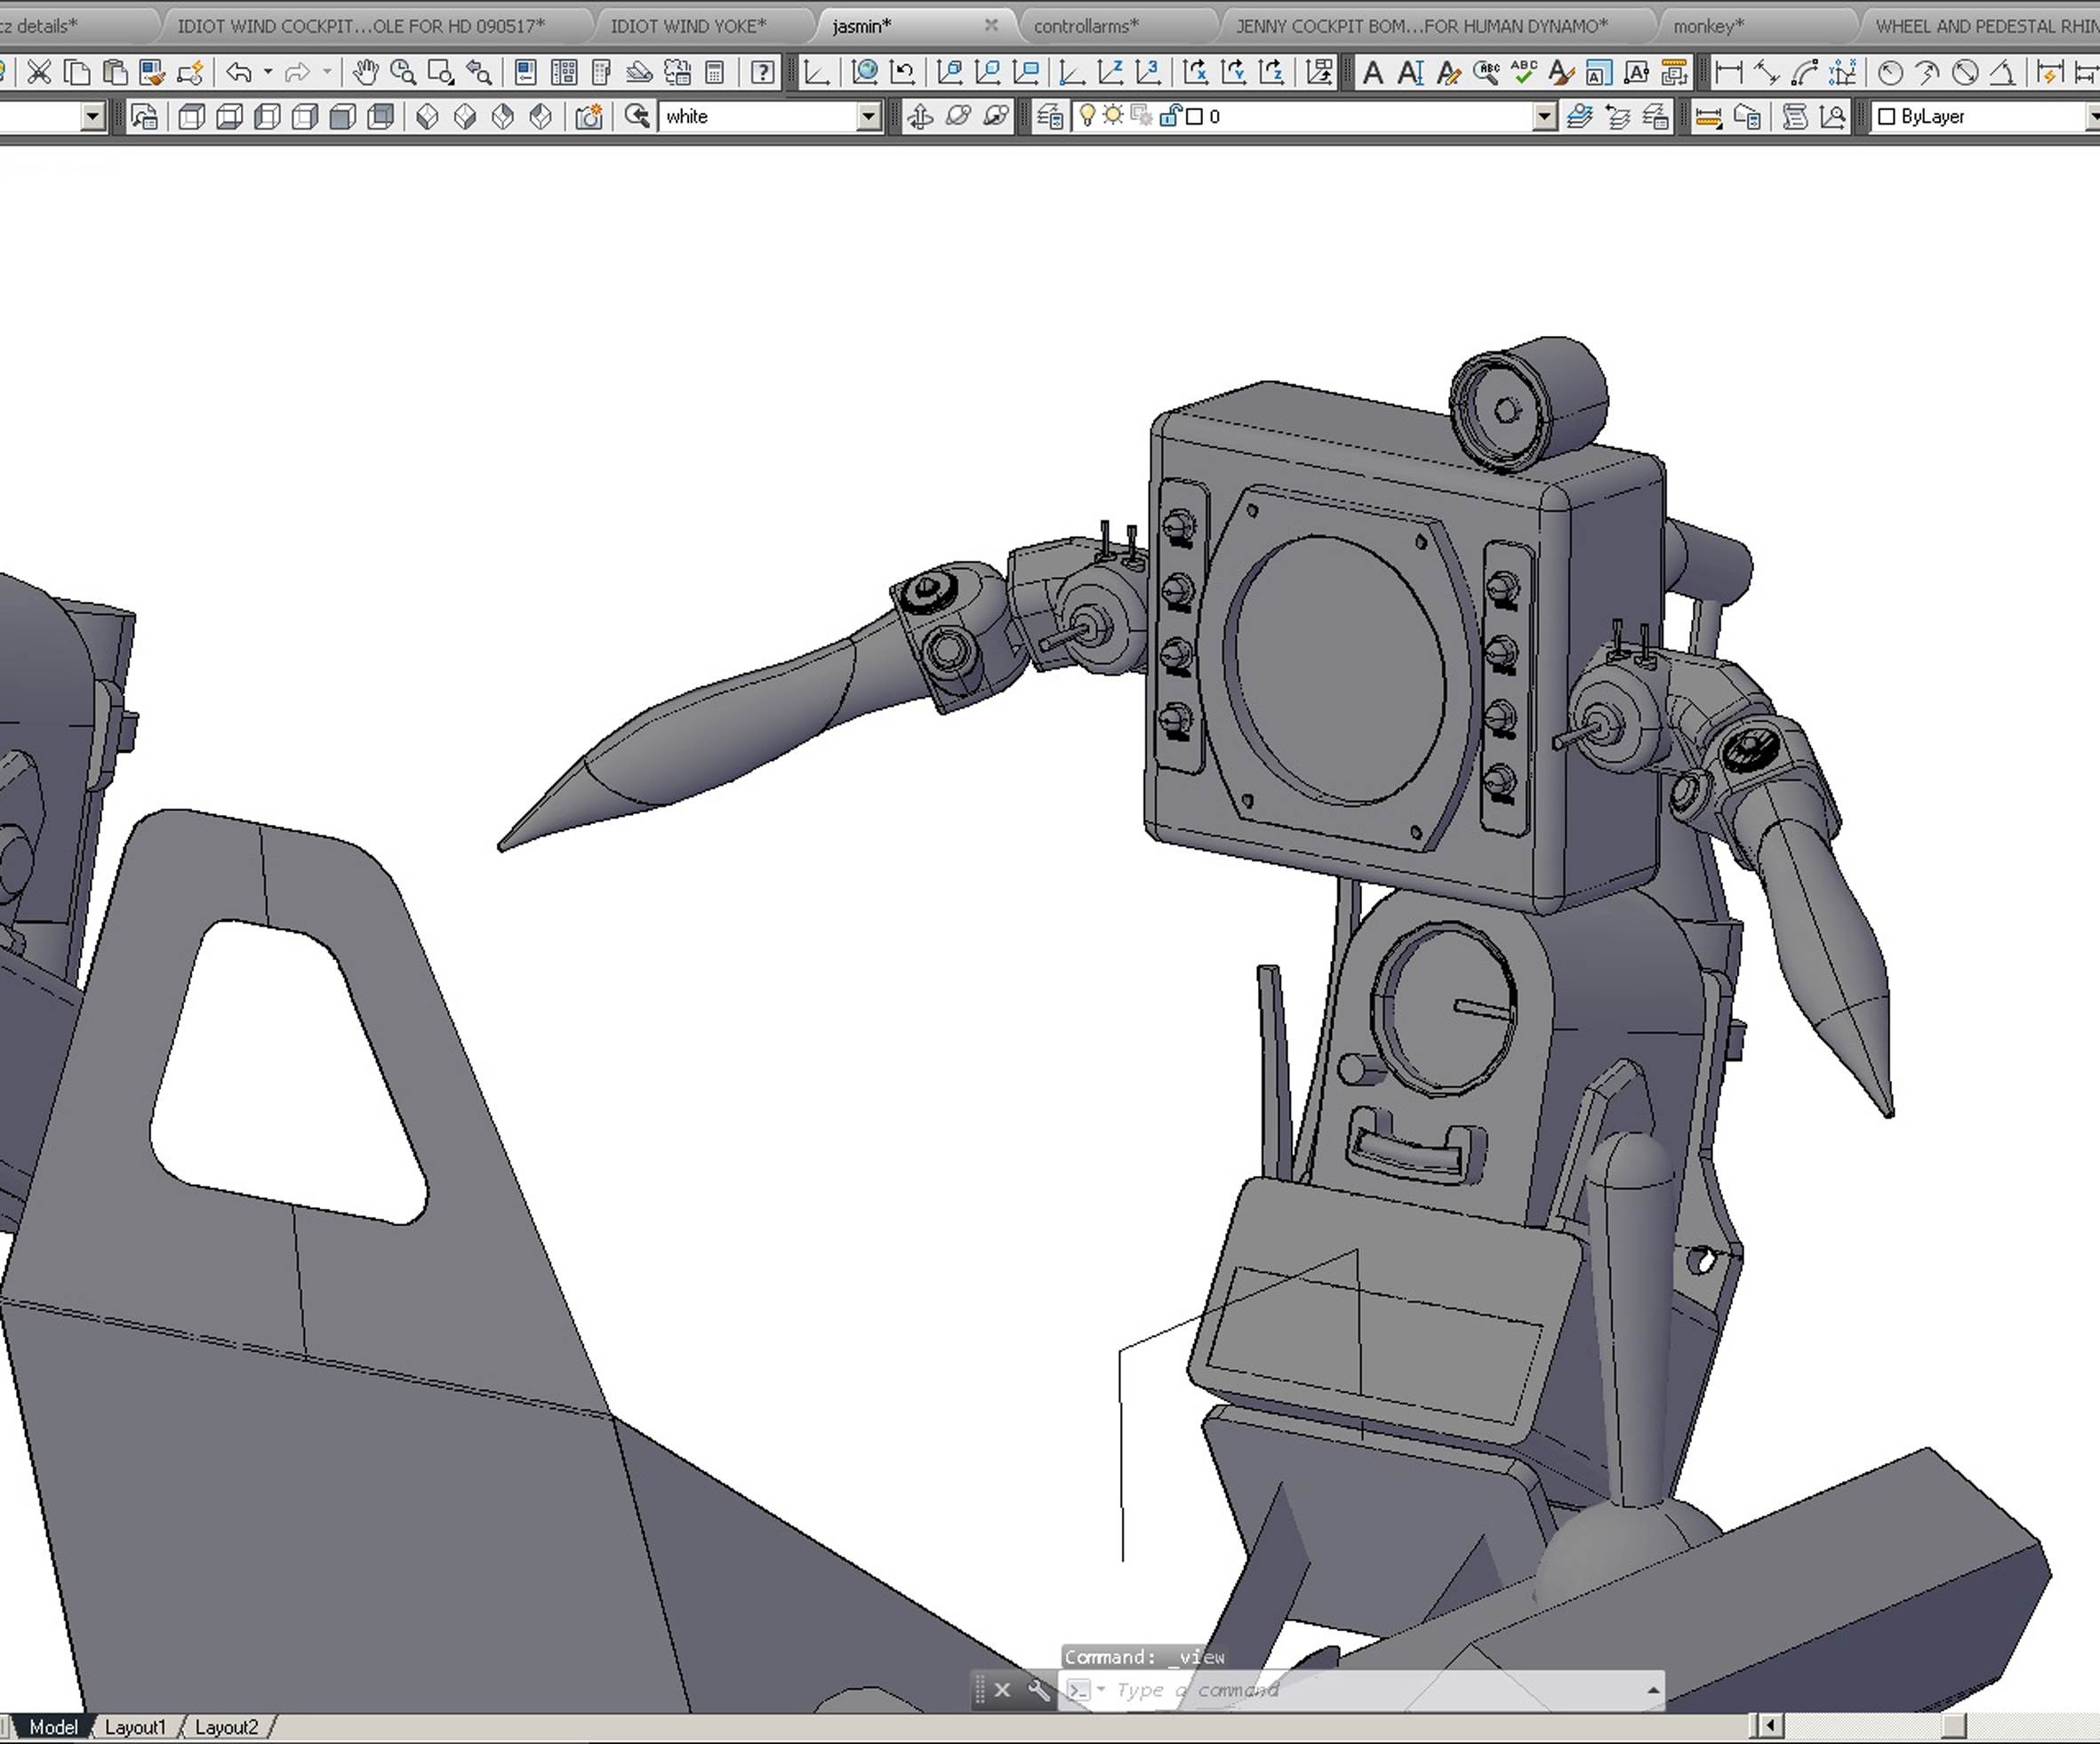The height and width of the screenshot is (1744, 2100).
Task: Toggle layer freeze sun icon
Action: tap(1113, 116)
